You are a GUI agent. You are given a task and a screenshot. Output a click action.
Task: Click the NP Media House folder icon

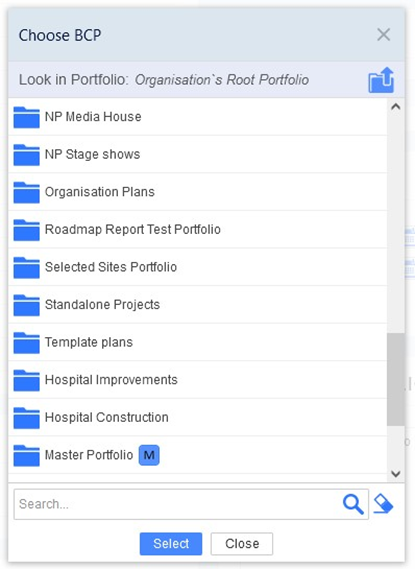(26, 117)
